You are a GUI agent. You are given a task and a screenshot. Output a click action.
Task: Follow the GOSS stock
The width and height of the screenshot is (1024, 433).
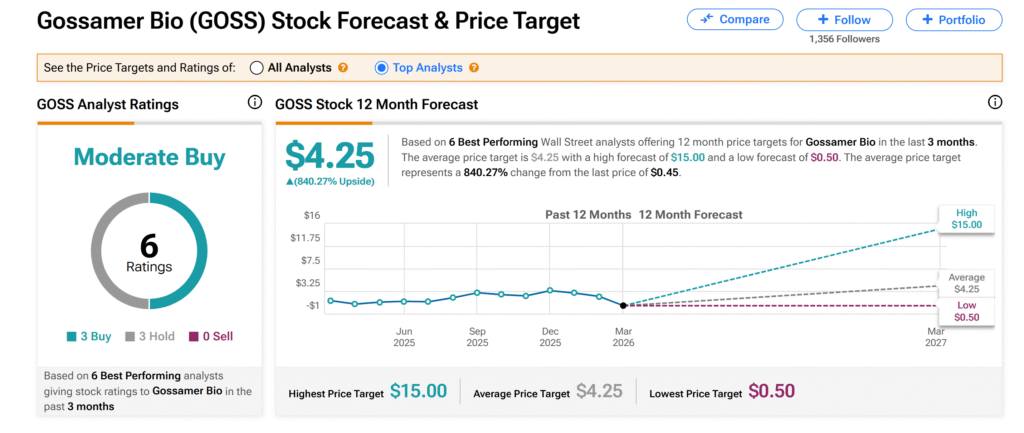point(844,19)
